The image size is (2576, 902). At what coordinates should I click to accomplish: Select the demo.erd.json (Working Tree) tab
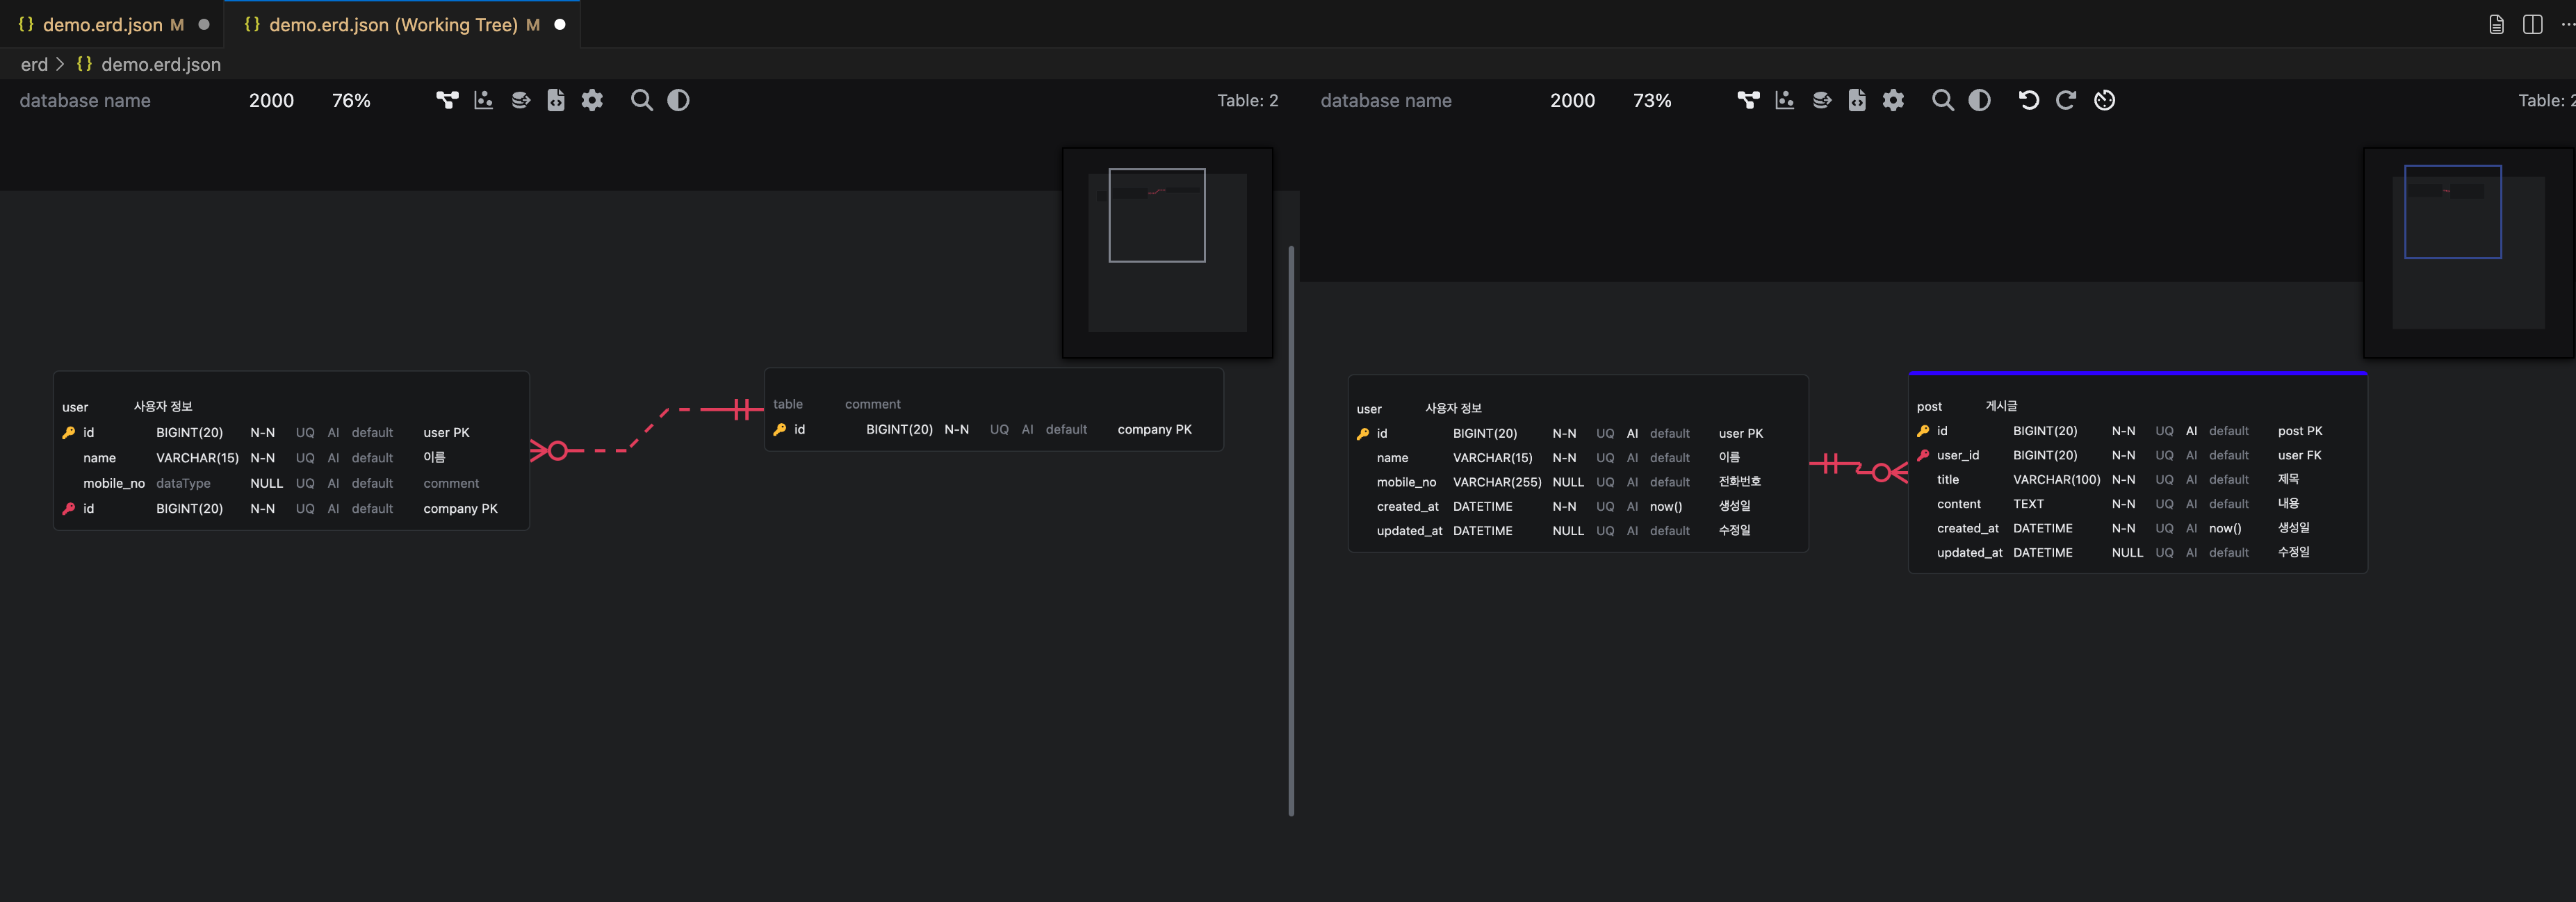[392, 24]
